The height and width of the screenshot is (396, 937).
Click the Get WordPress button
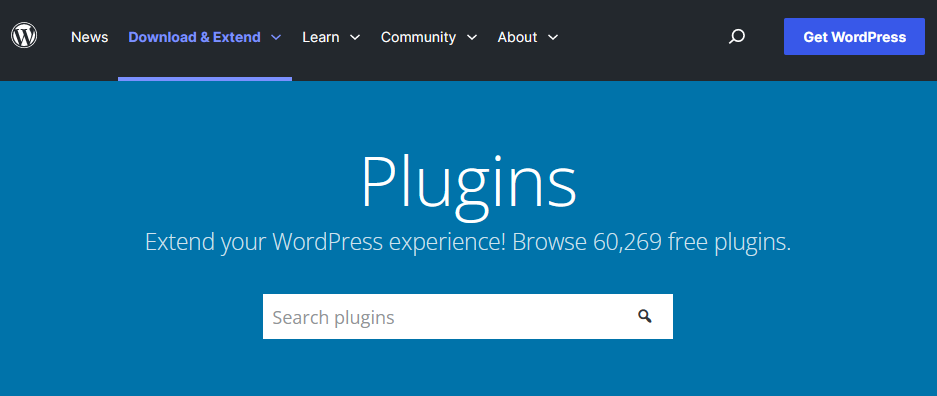[x=855, y=37]
